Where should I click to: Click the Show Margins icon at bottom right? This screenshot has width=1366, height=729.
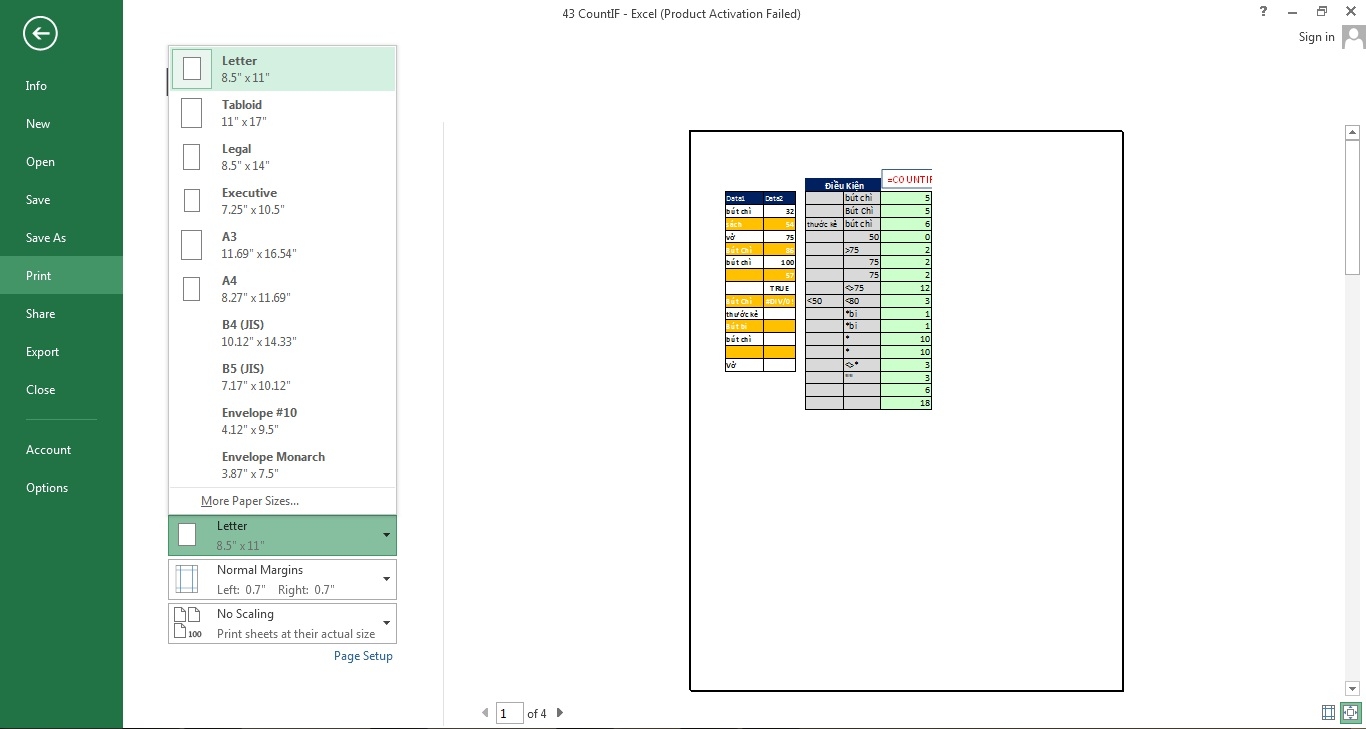pyautogui.click(x=1328, y=713)
